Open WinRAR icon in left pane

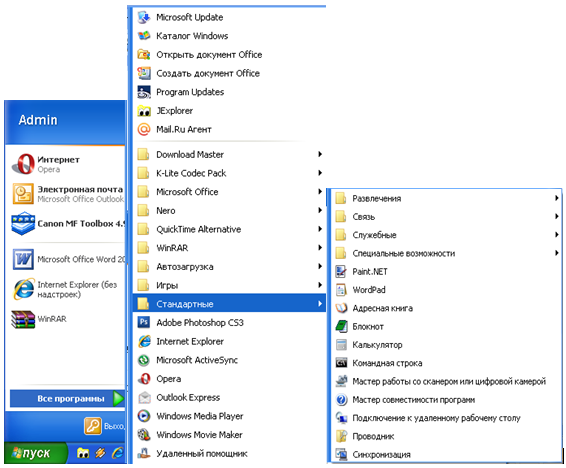click(23, 319)
